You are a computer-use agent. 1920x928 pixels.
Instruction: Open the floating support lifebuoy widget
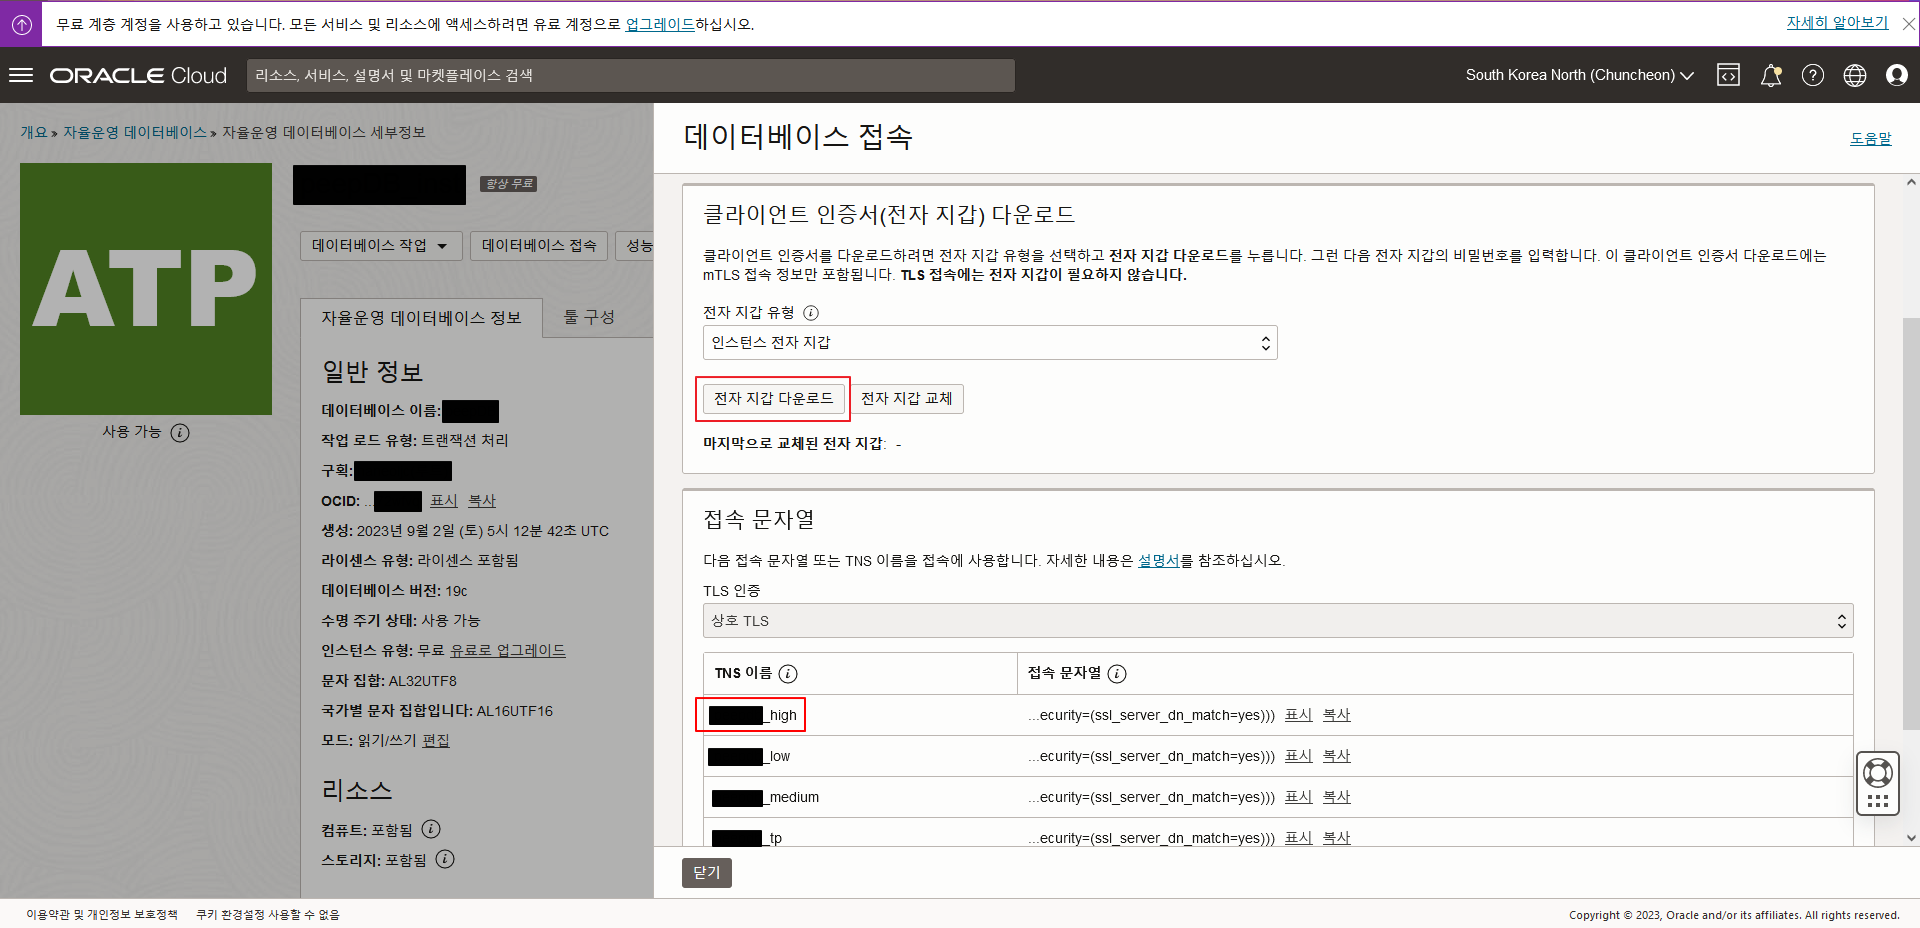pyautogui.click(x=1878, y=784)
